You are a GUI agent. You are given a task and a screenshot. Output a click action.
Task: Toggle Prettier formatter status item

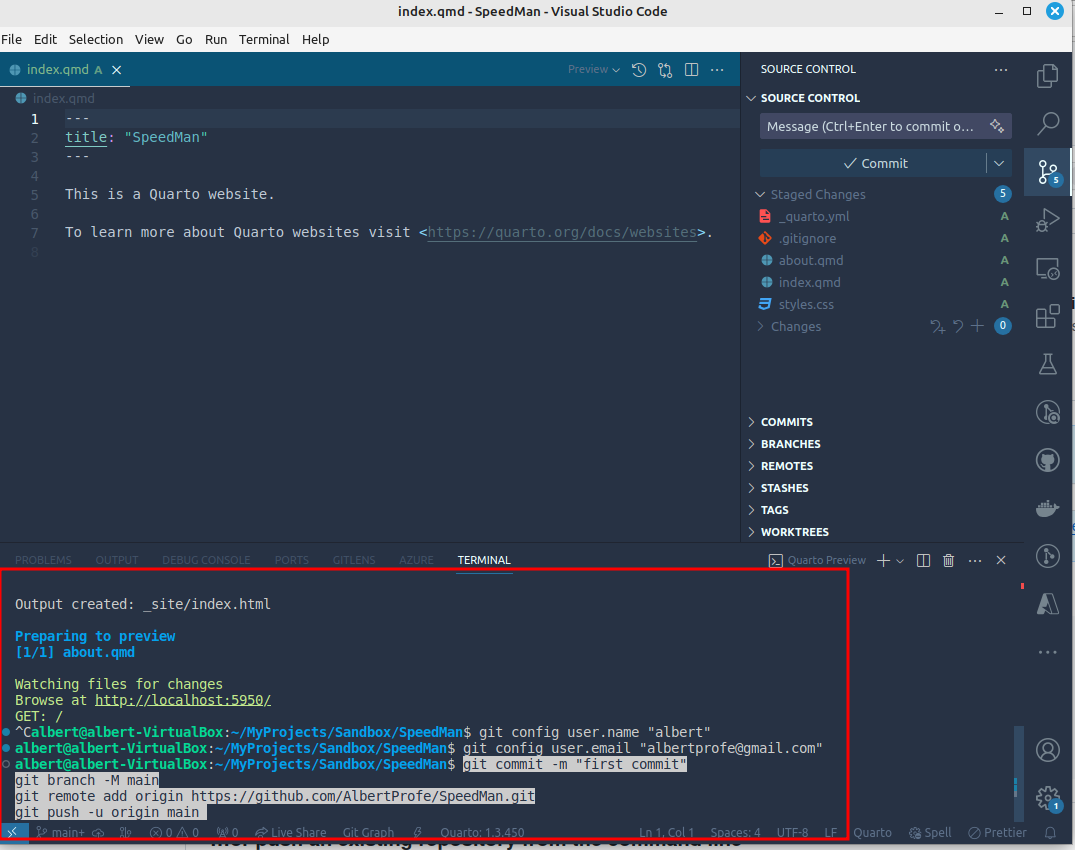[998, 833]
